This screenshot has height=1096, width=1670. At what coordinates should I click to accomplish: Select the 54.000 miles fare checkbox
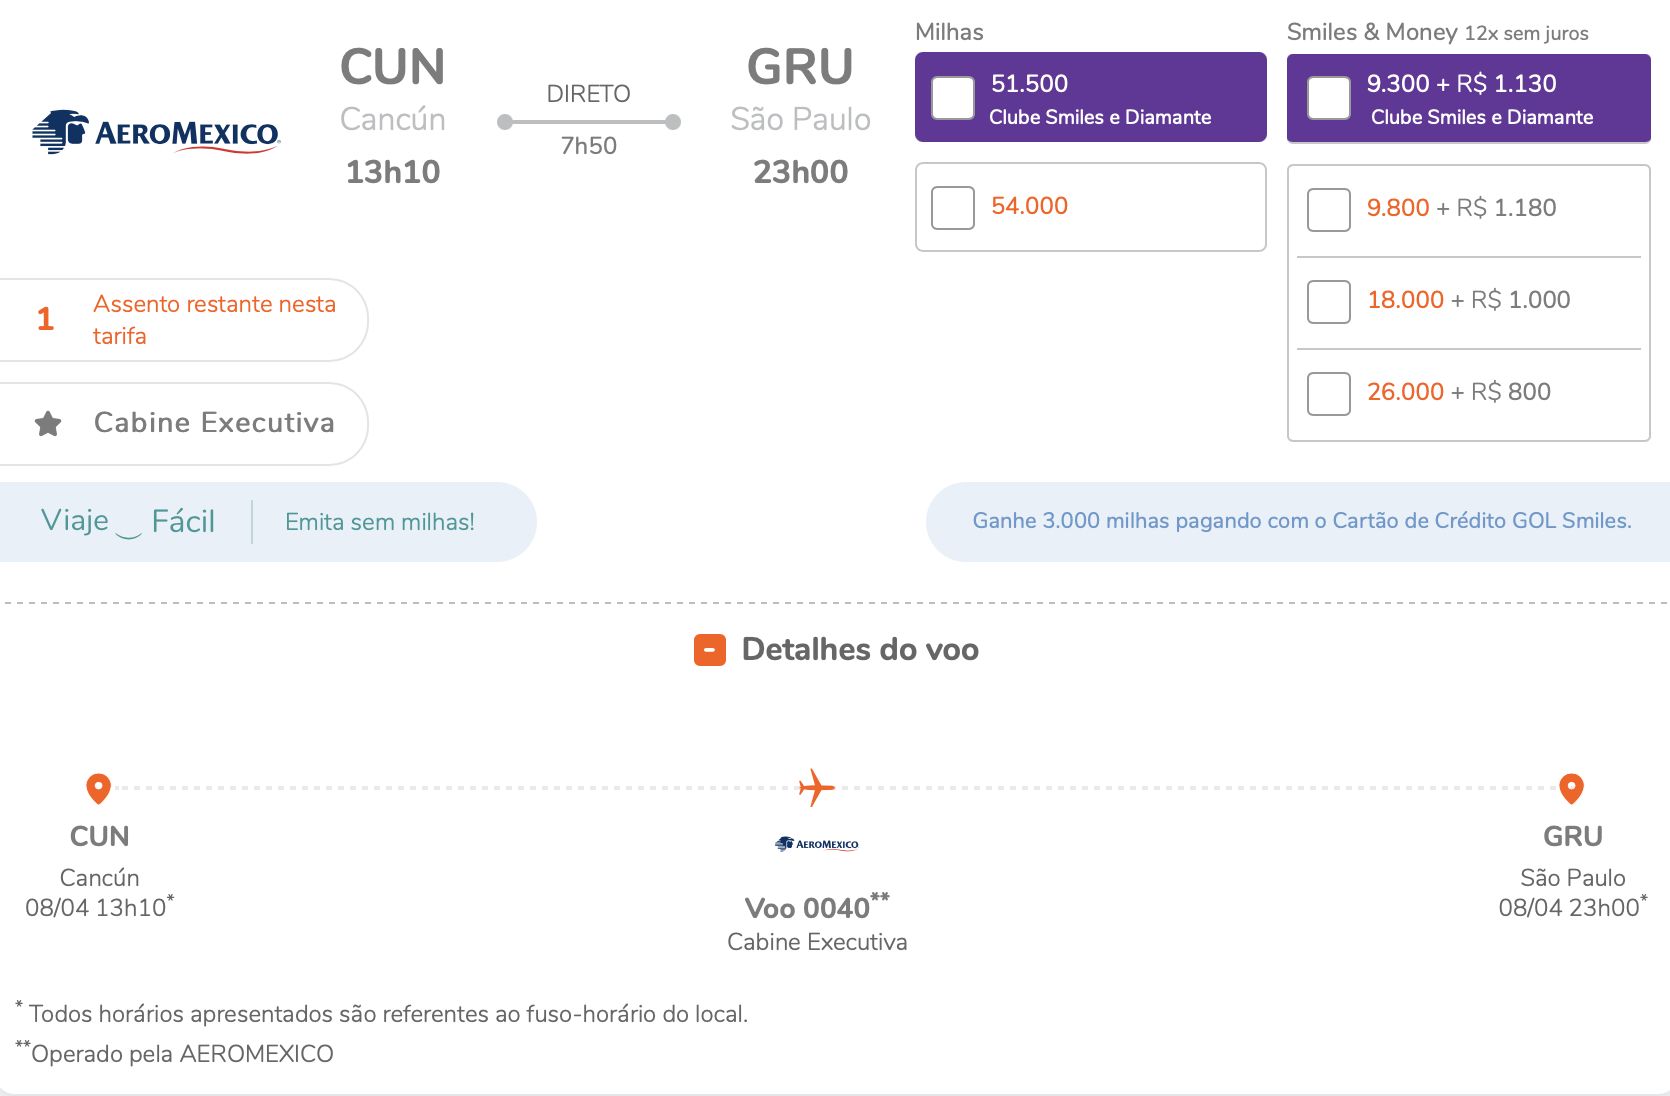(x=953, y=208)
